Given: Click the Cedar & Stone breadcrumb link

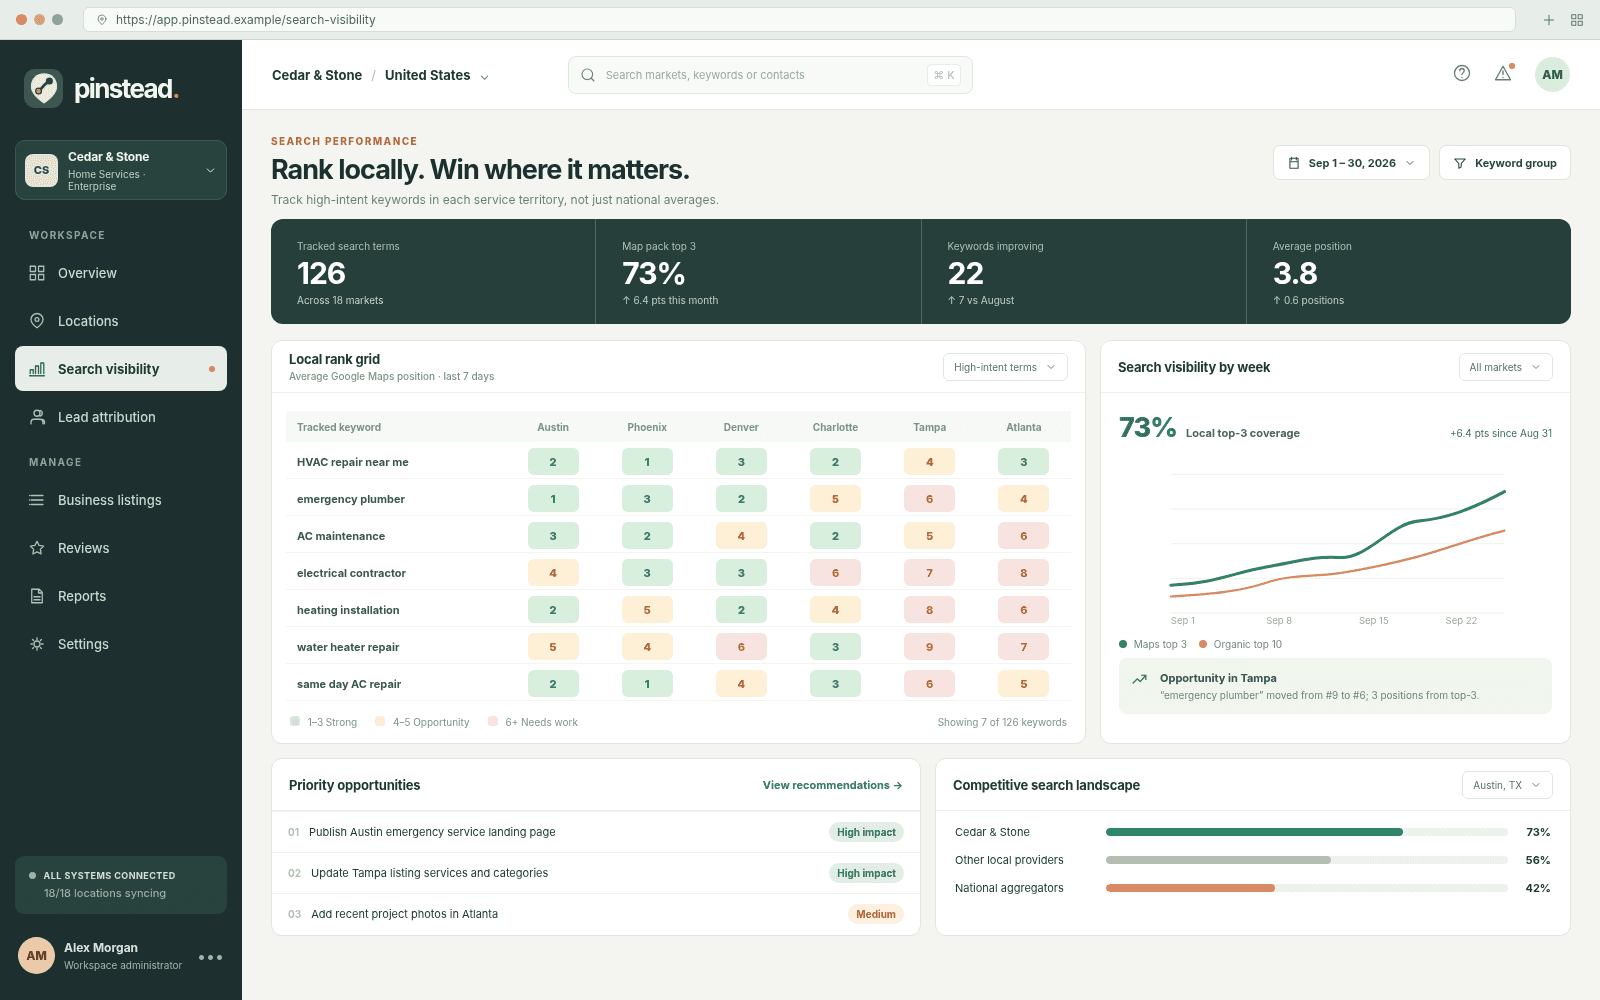Looking at the screenshot, I should [317, 75].
